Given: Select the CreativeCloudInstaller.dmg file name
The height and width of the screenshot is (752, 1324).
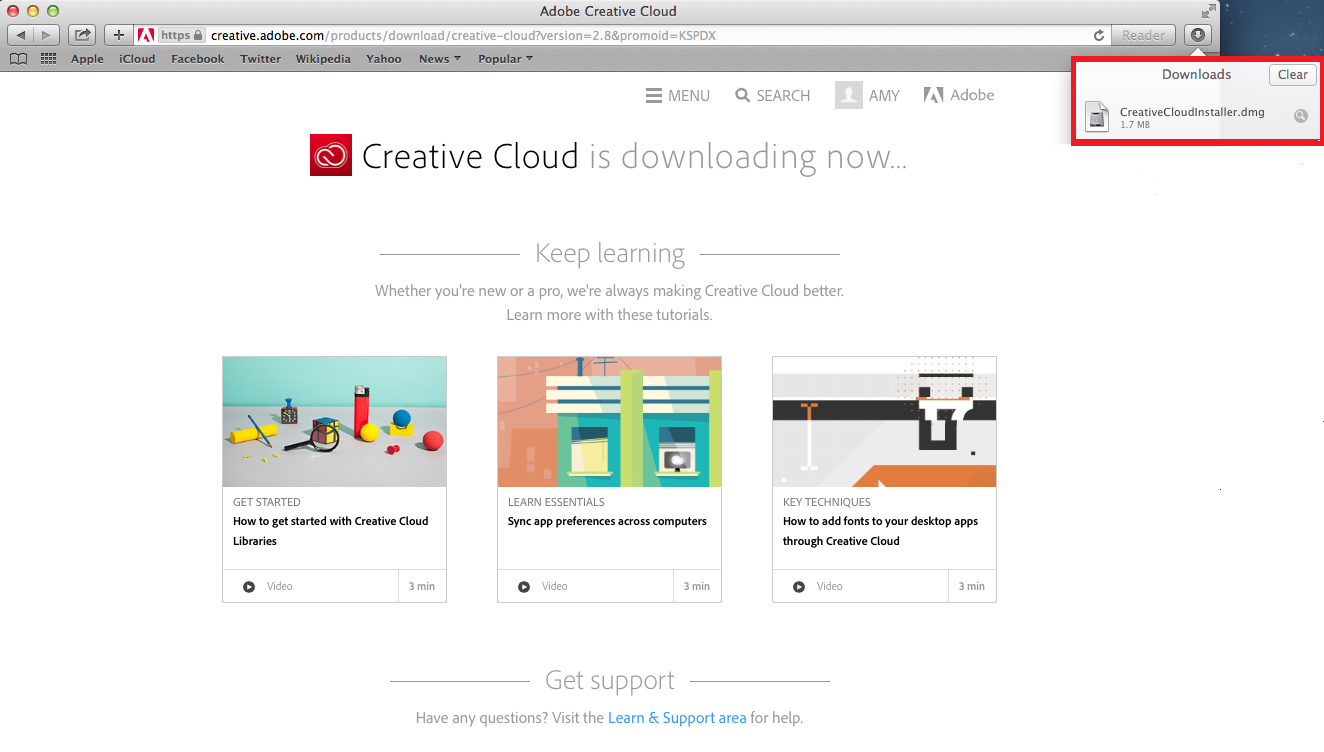Looking at the screenshot, I should click(x=1192, y=112).
